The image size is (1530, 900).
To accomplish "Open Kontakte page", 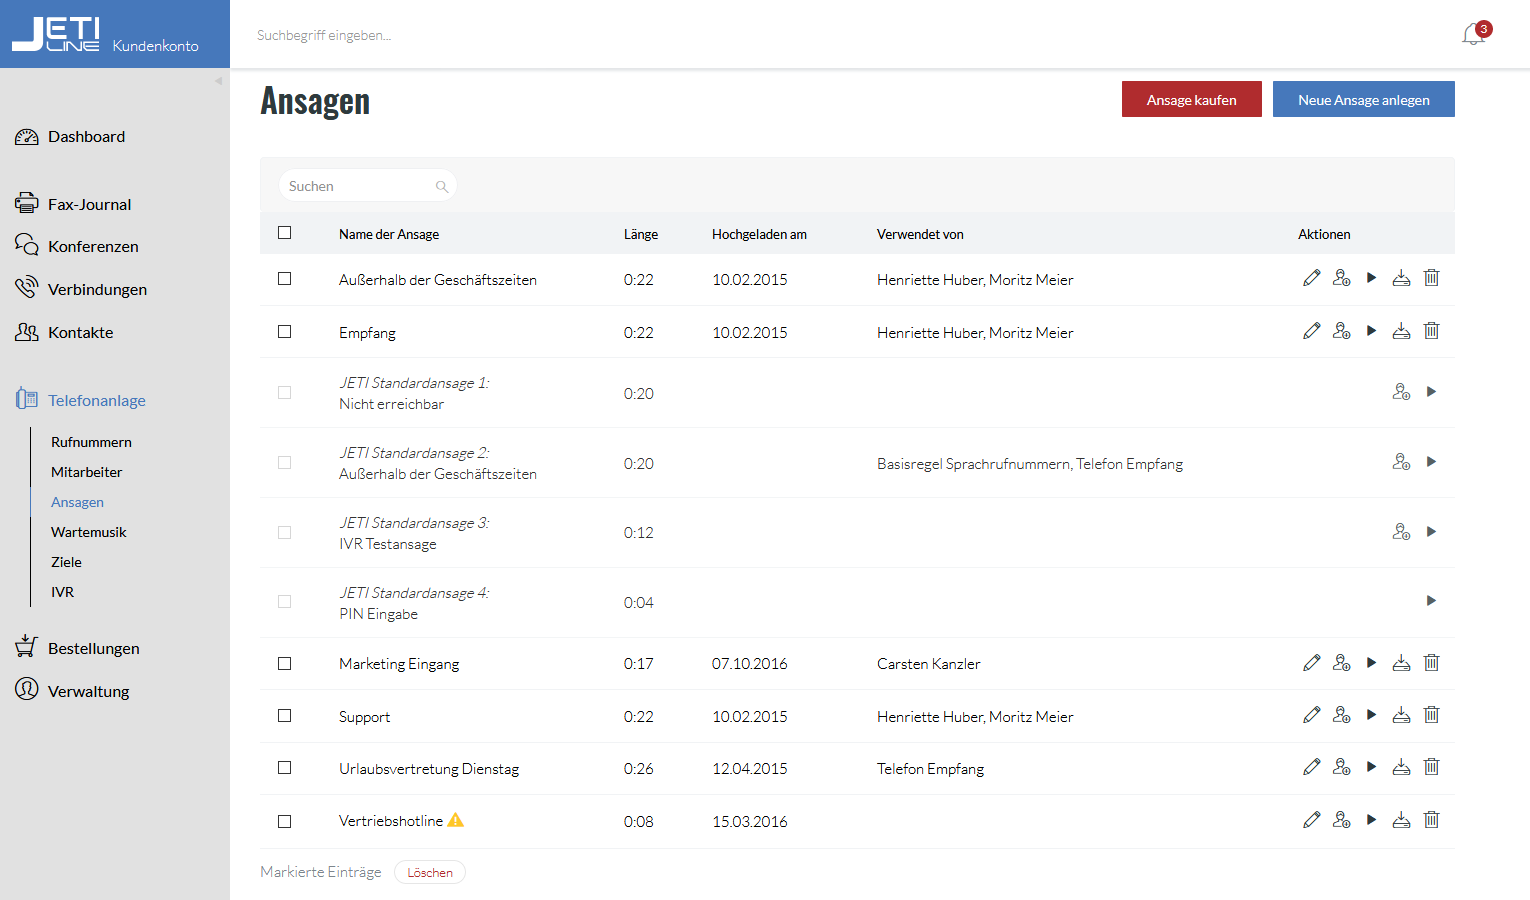I will click(x=64, y=332).
